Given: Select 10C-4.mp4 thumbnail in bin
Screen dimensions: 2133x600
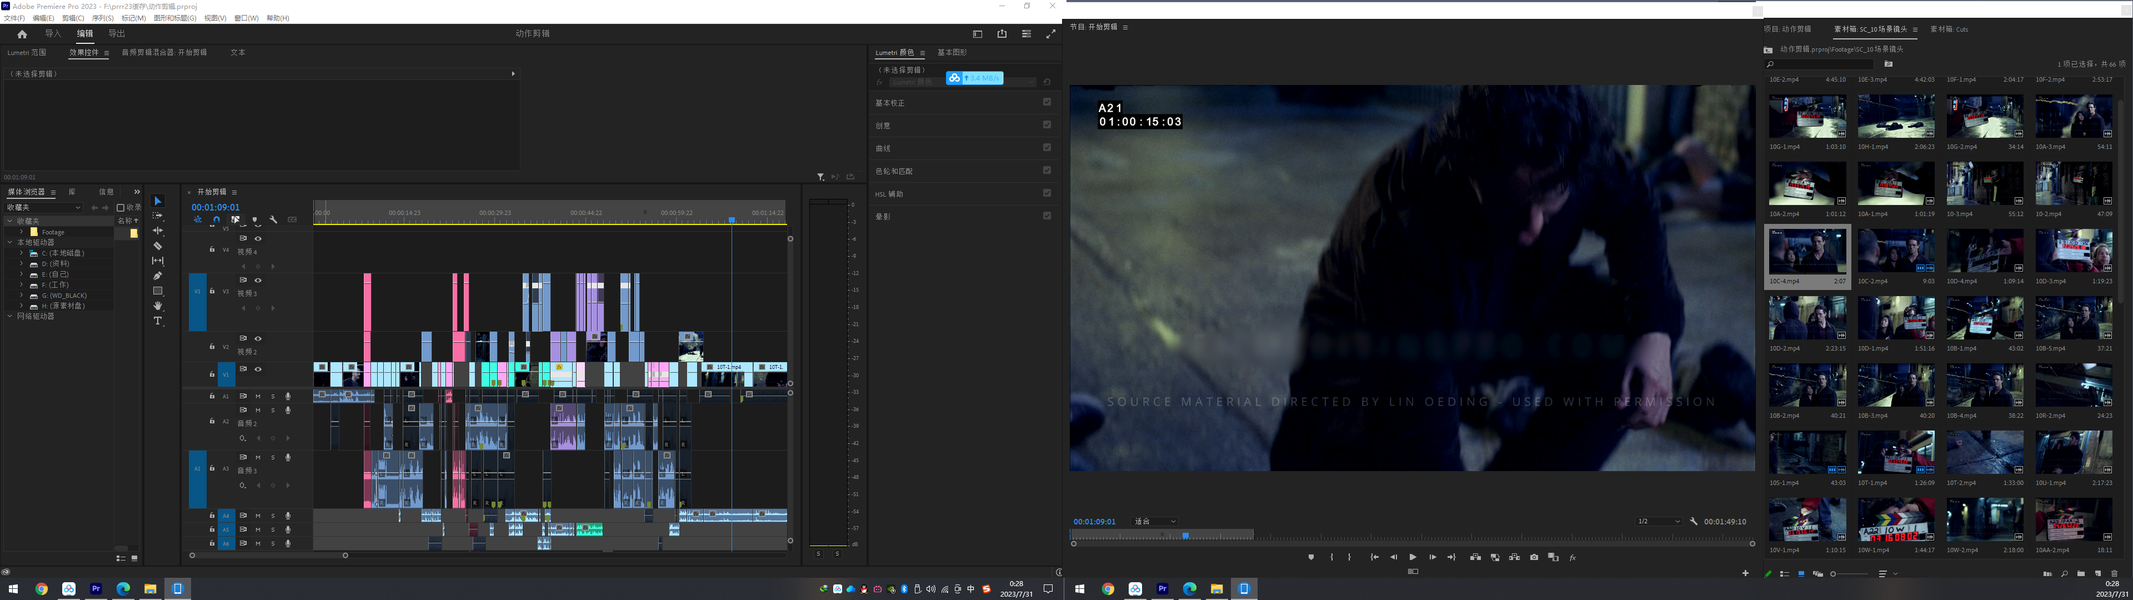Looking at the screenshot, I should (x=1807, y=251).
